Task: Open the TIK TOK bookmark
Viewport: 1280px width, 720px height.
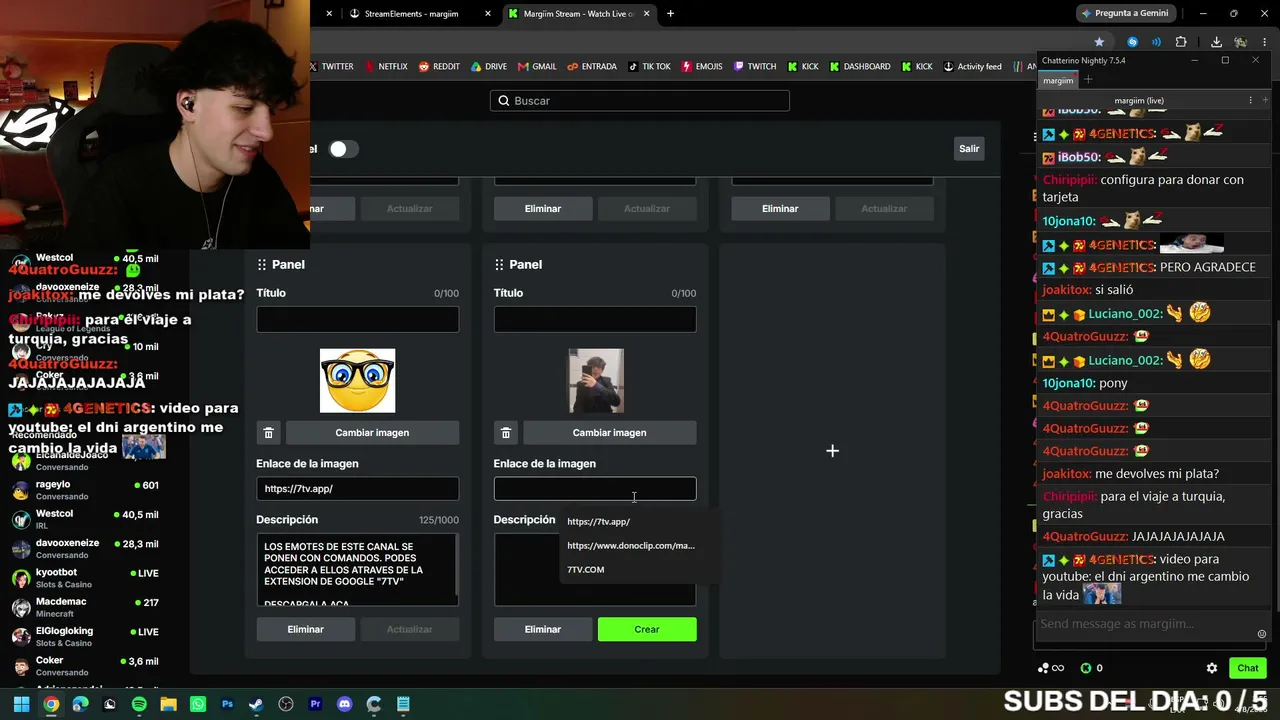Action: (x=649, y=66)
